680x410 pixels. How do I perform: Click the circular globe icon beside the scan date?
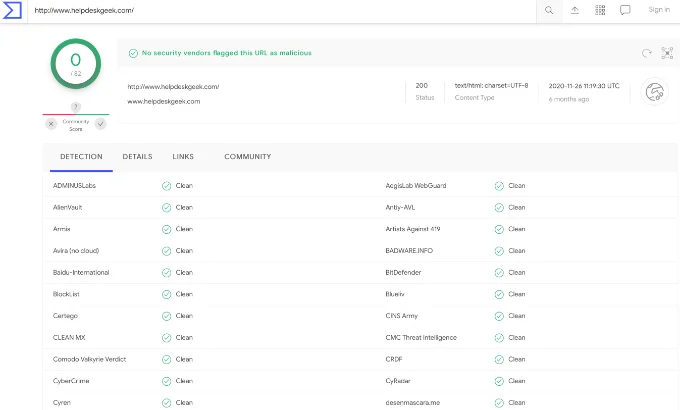tap(654, 92)
